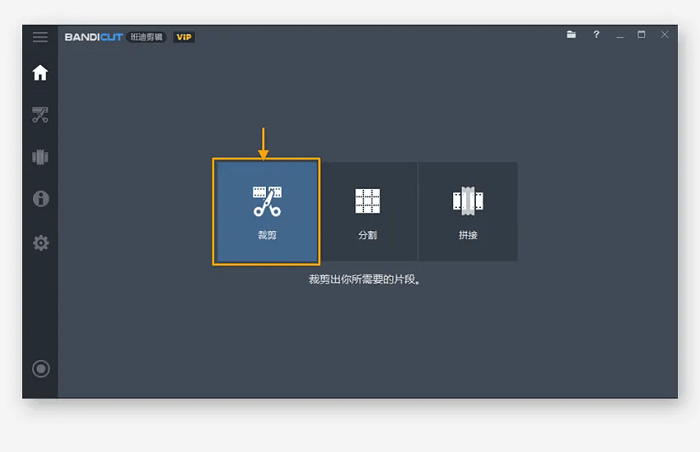Choose the 裁剪 (cut) tile
The height and width of the screenshot is (452, 700).
266,211
